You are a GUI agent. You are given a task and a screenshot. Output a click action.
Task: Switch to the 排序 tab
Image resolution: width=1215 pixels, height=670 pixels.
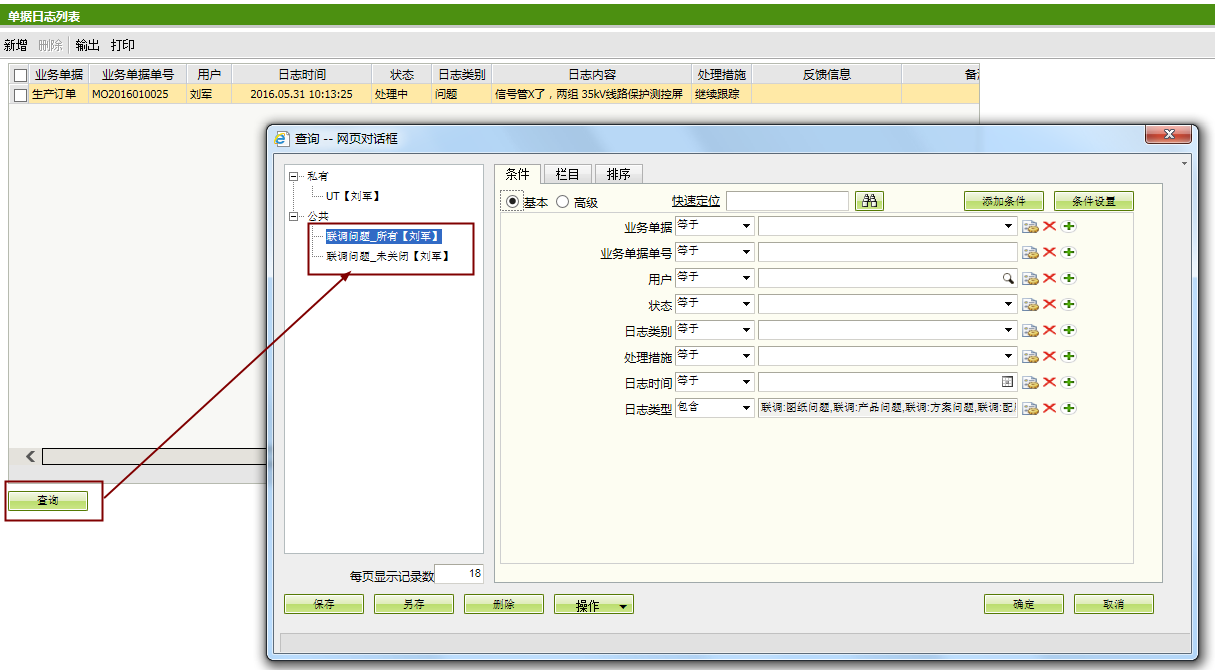(619, 174)
